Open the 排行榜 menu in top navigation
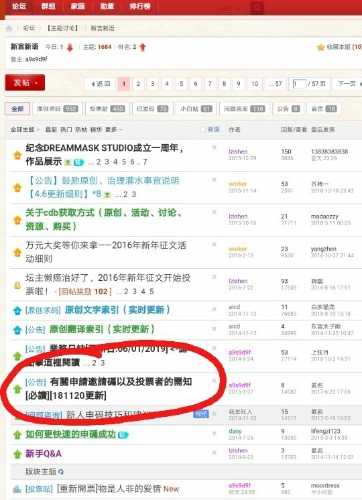The height and width of the screenshot is (500, 362). click(140, 6)
